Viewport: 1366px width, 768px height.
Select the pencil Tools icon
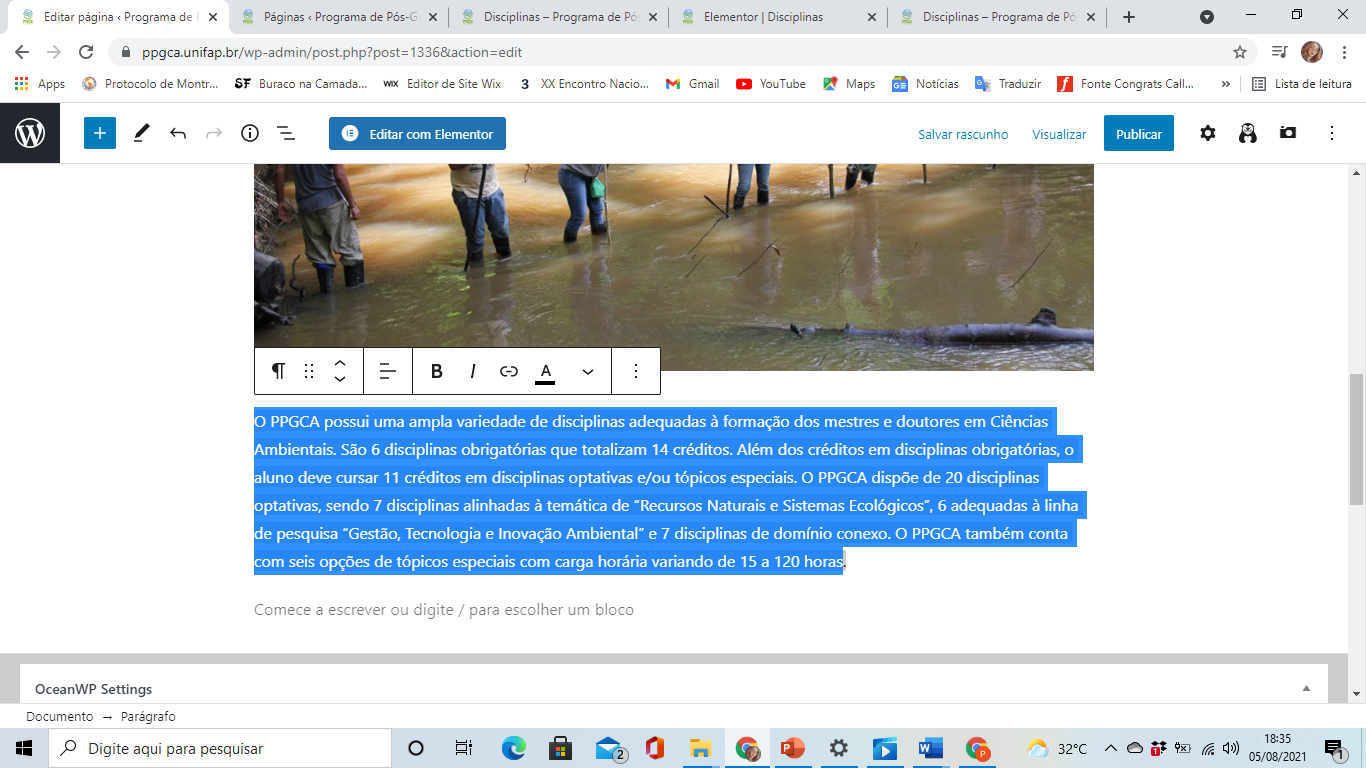142,133
